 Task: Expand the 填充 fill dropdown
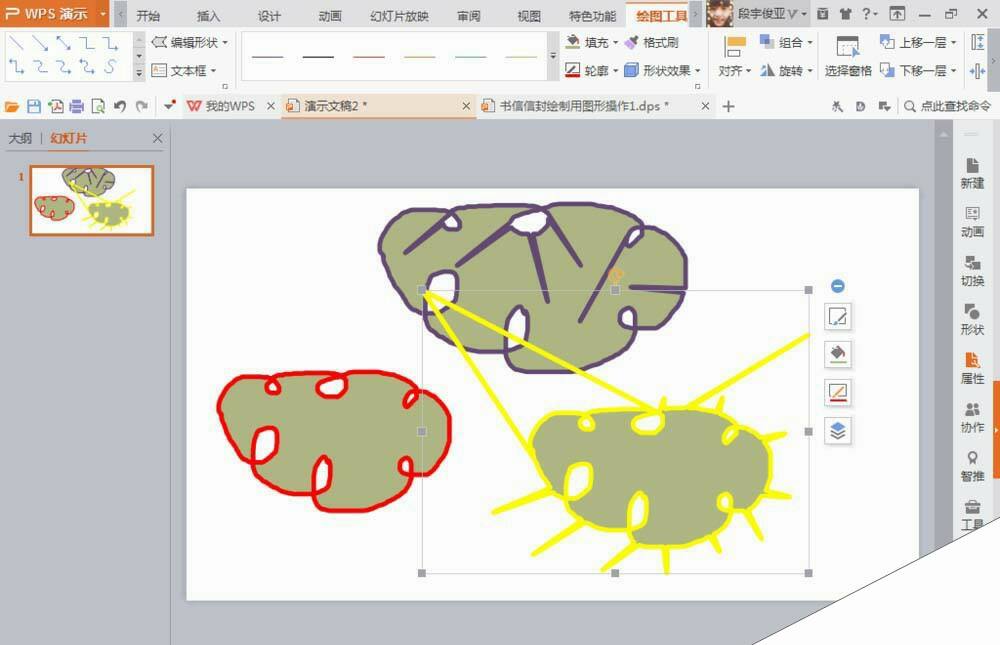615,43
